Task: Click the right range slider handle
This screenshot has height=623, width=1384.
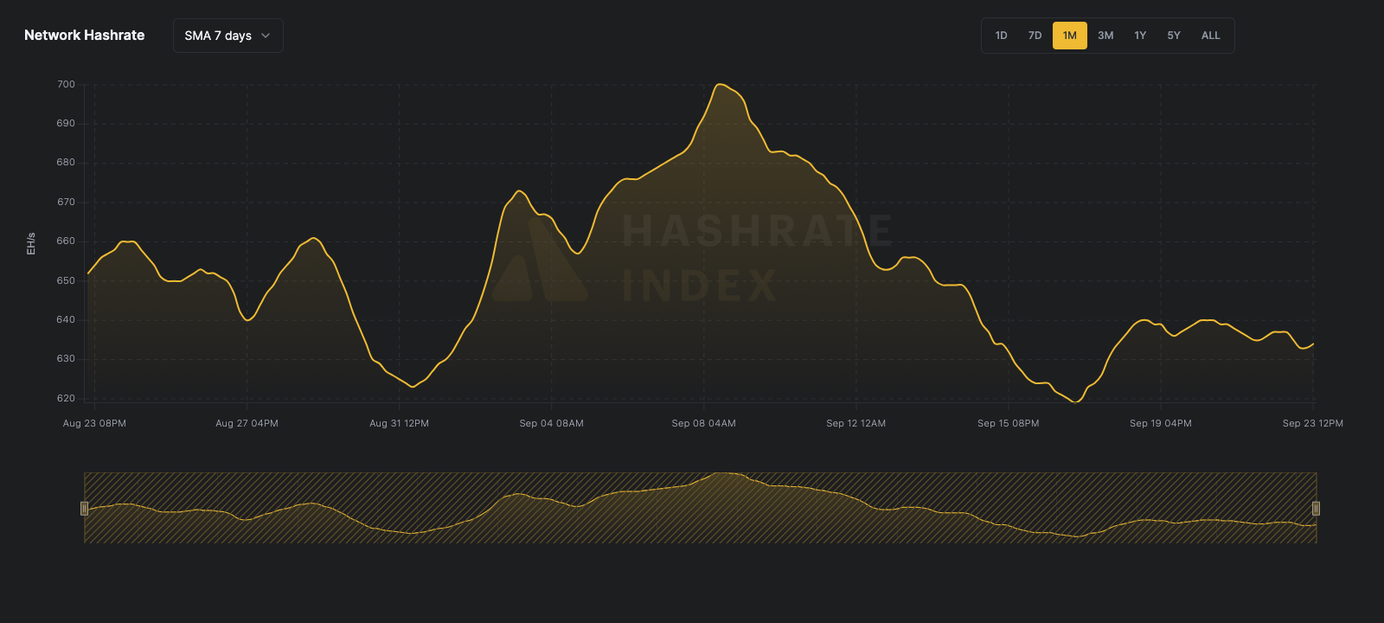Action: pos(1316,508)
